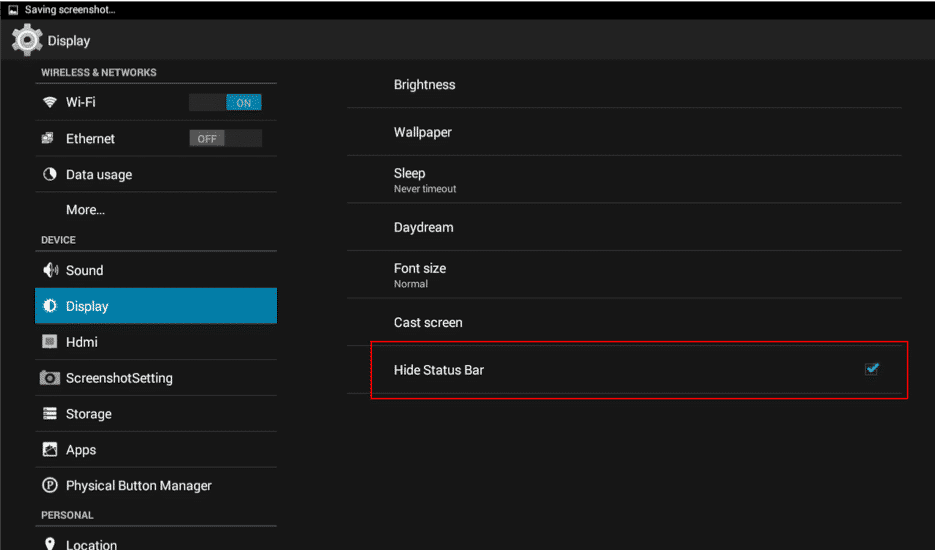Select Apps in the settings sidebar
935x550 pixels.
tap(156, 450)
